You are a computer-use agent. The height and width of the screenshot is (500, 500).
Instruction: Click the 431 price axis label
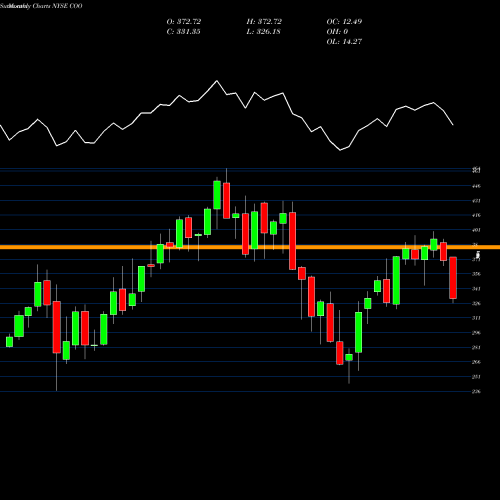(476, 201)
